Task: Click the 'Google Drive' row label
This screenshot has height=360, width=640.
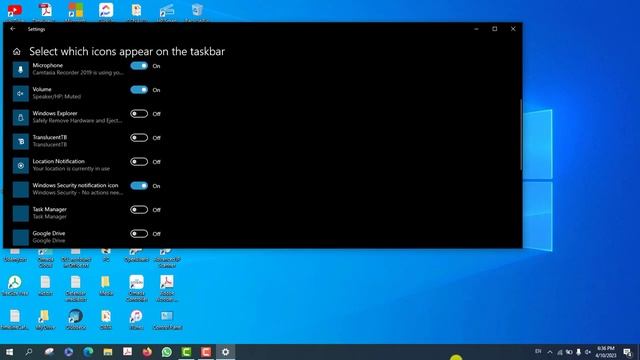Action: click(x=49, y=233)
